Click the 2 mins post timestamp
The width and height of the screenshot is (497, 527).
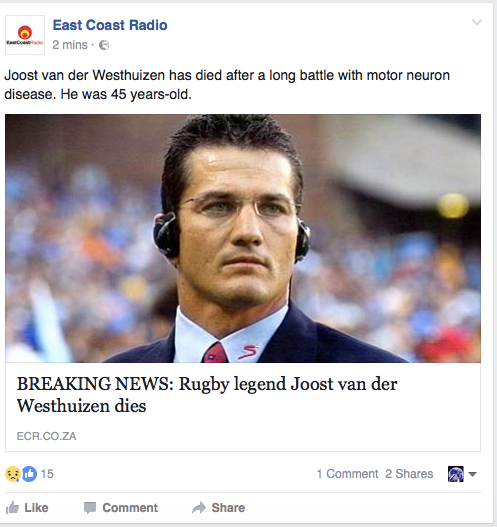(x=70, y=45)
